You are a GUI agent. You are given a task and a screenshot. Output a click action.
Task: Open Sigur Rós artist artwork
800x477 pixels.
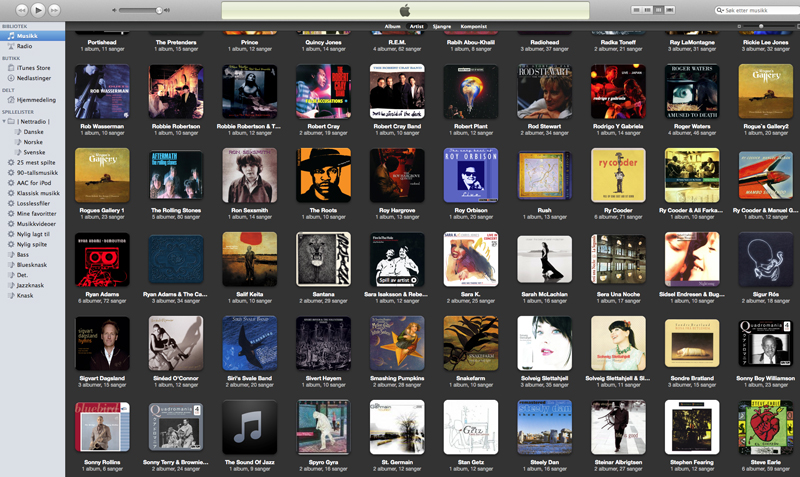click(x=765, y=260)
